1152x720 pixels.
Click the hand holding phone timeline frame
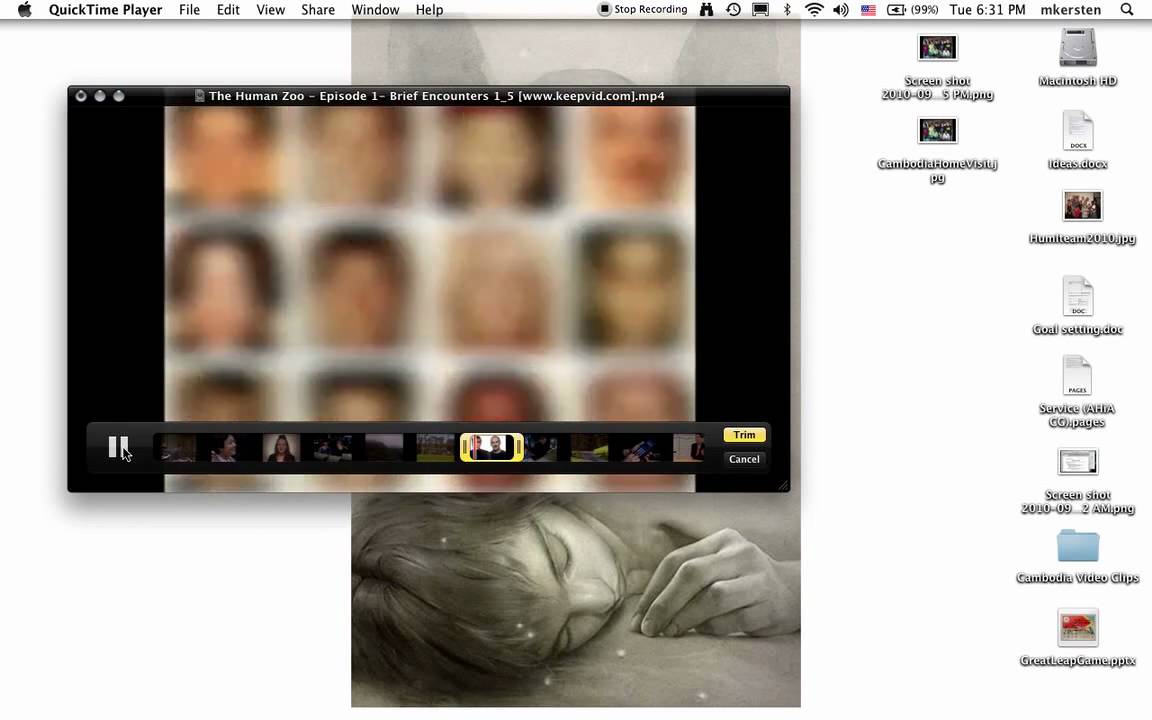pyautogui.click(x=640, y=447)
